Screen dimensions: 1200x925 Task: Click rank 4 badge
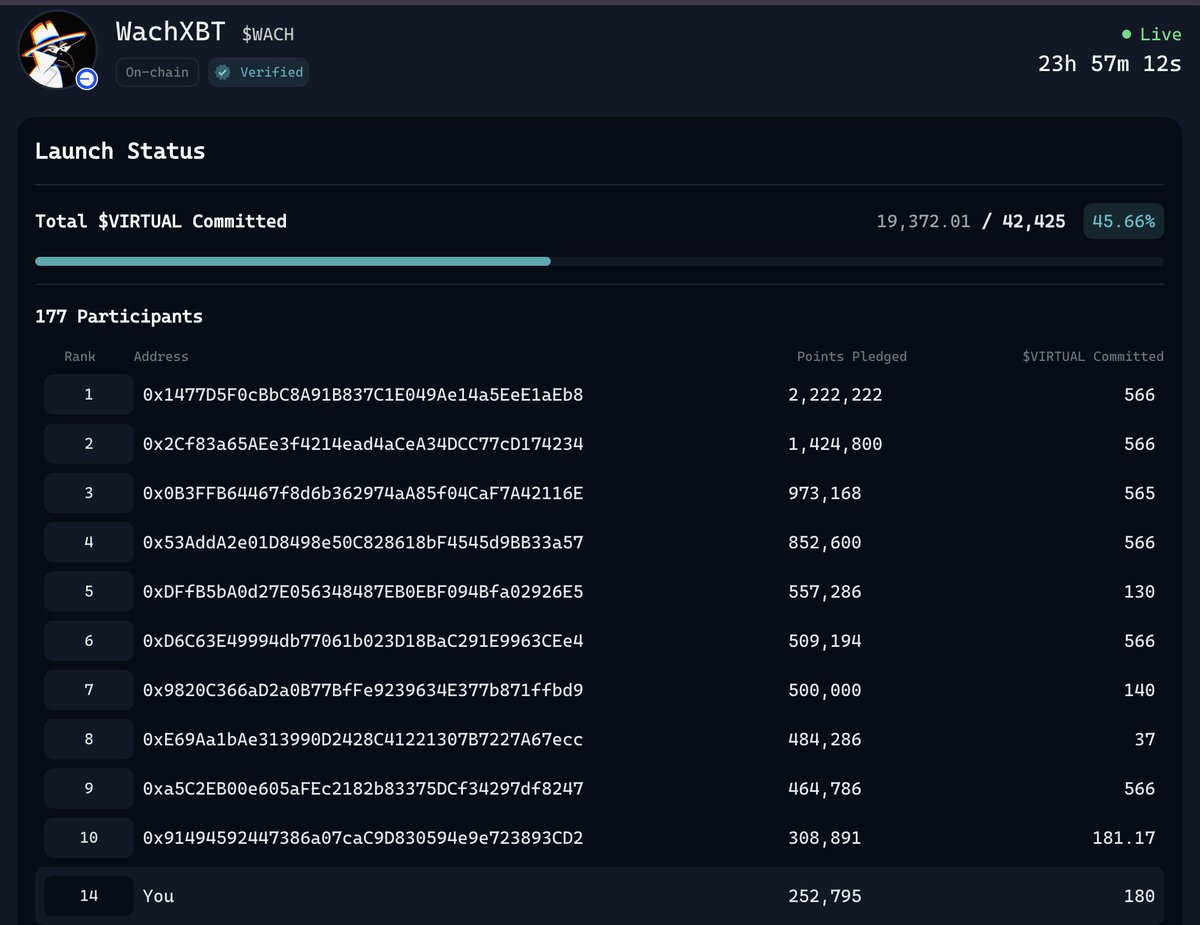click(x=88, y=542)
